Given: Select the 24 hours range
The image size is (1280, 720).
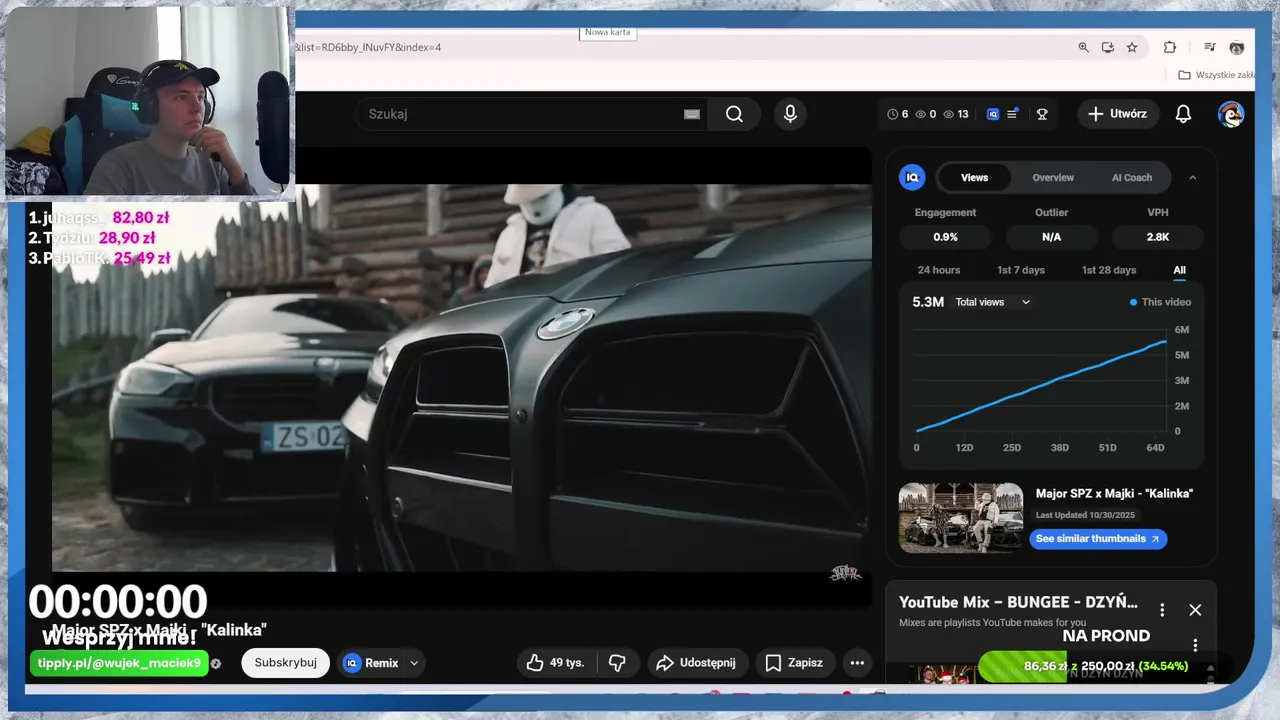Looking at the screenshot, I should coord(939,270).
